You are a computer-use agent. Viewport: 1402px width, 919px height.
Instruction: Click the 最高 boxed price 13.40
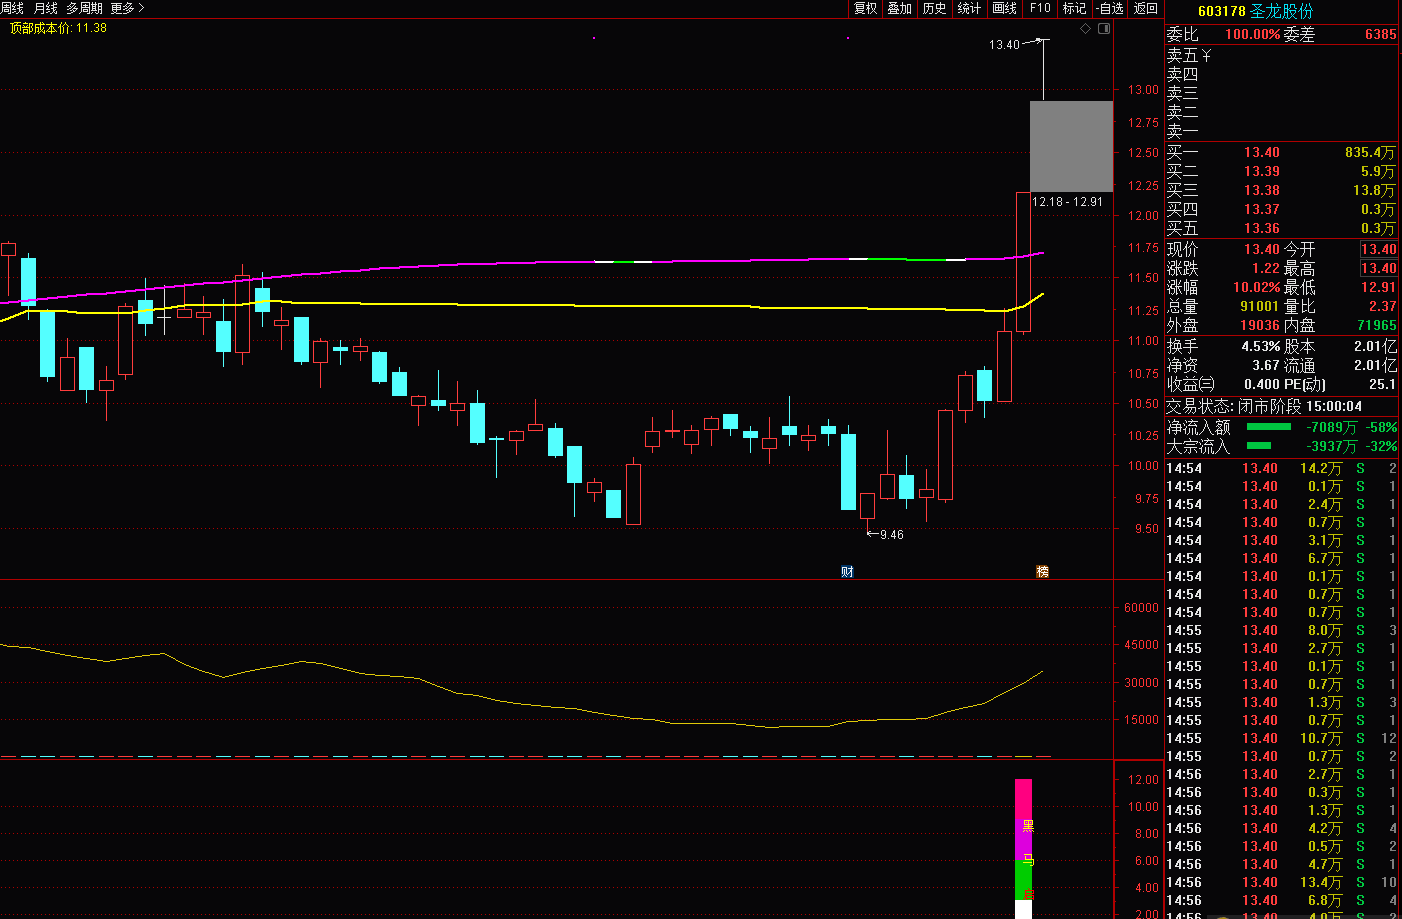click(x=1378, y=269)
